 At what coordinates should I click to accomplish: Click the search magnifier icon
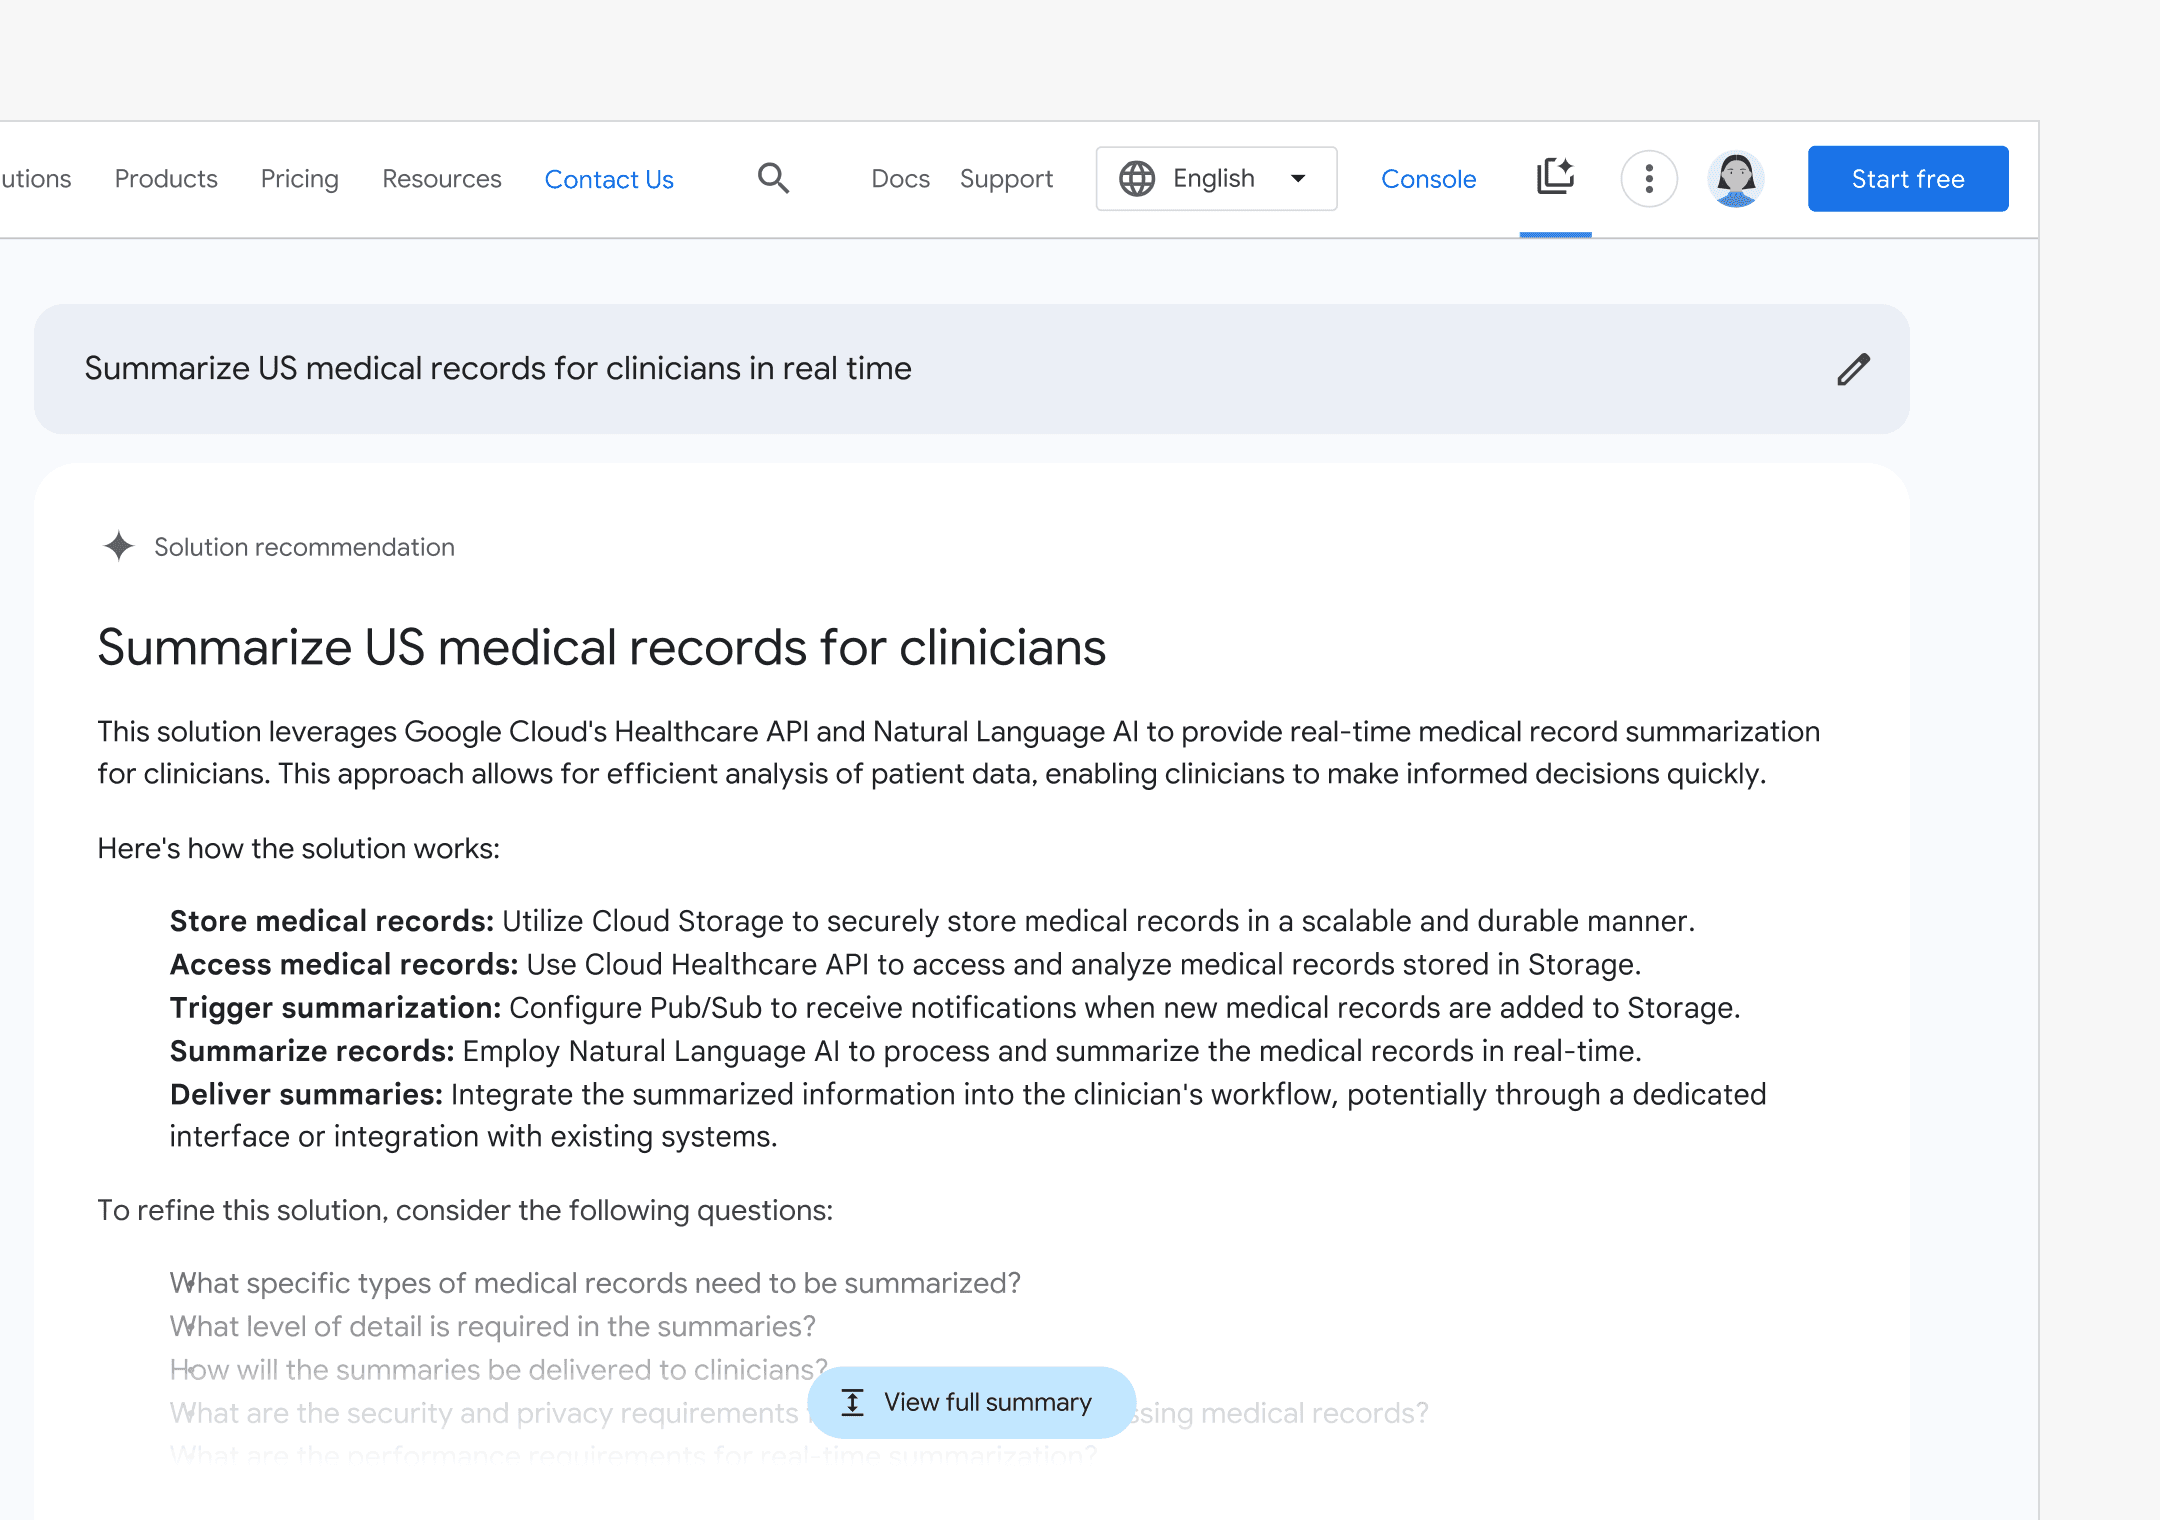(773, 179)
